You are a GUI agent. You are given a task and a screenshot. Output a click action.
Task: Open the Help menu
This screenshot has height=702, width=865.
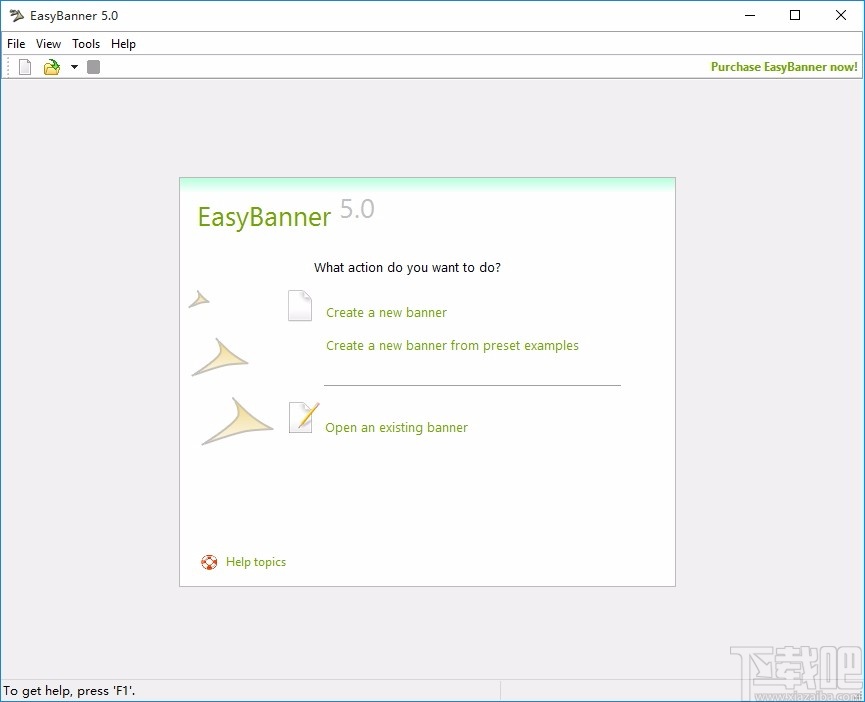click(x=123, y=43)
